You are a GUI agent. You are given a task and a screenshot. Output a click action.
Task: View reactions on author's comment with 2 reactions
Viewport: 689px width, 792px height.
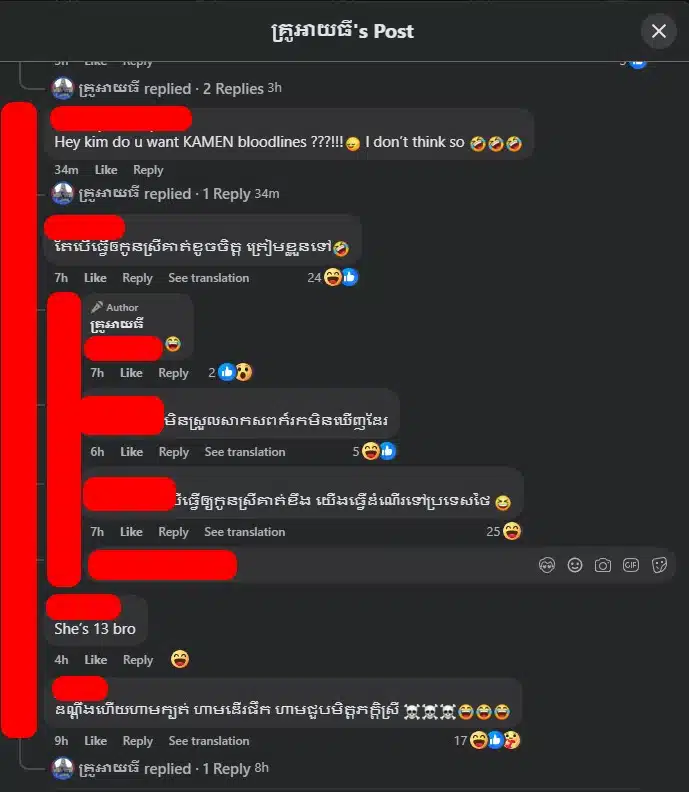coord(230,373)
